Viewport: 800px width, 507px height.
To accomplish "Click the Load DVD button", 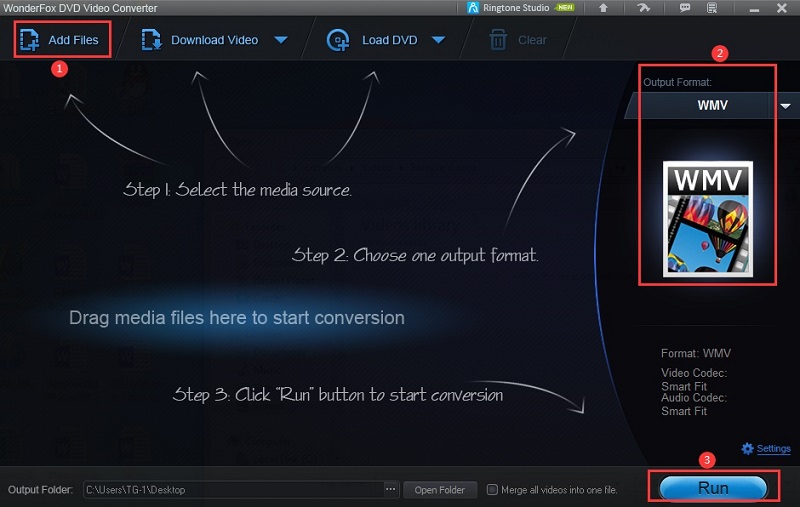I will click(x=372, y=40).
